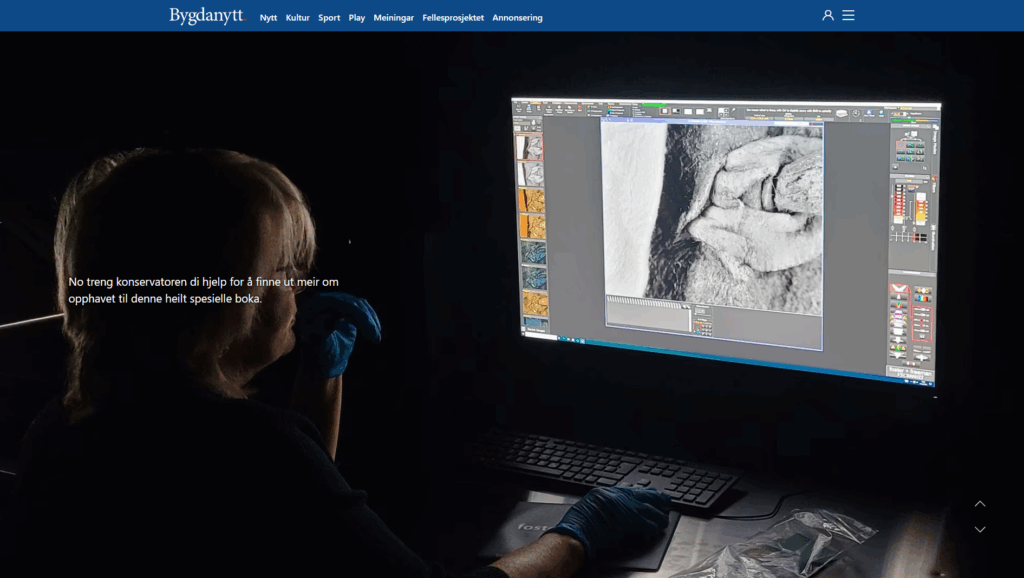This screenshot has width=1024, height=578.
Task: Click the green progress bar in the monitor toolbar
Action: [x=653, y=105]
